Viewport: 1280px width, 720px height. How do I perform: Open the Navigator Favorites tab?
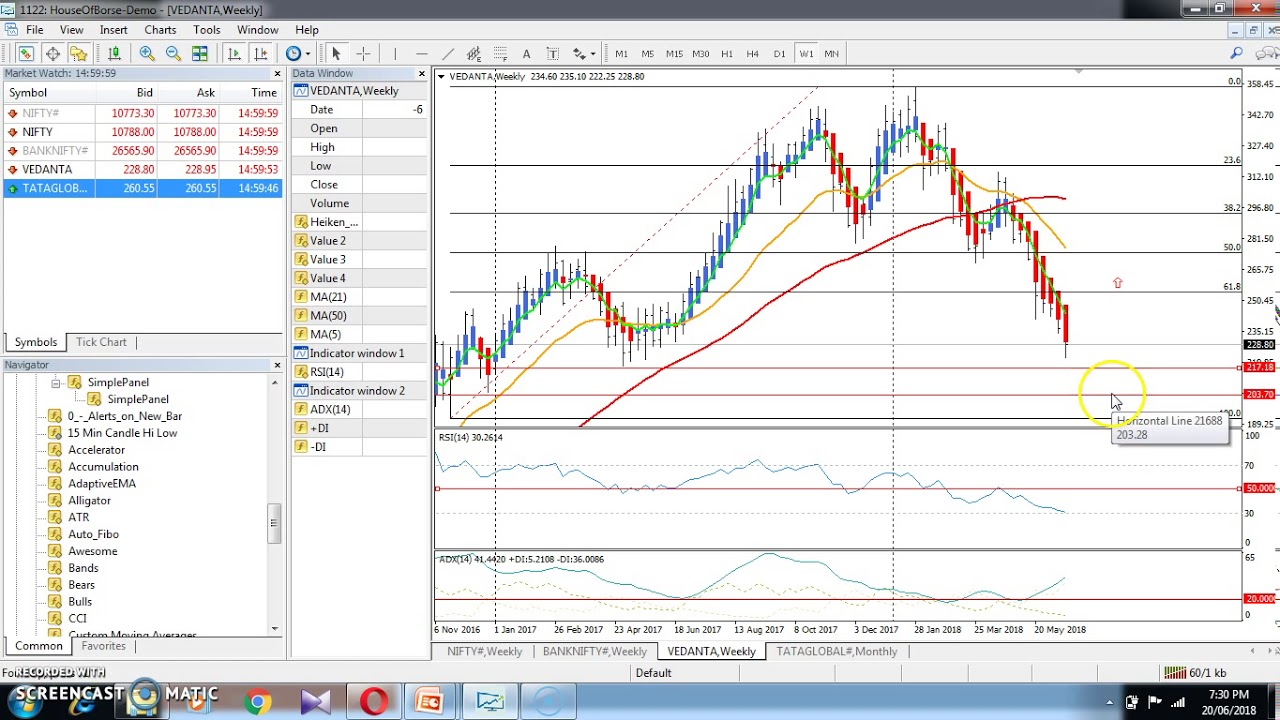pos(104,646)
